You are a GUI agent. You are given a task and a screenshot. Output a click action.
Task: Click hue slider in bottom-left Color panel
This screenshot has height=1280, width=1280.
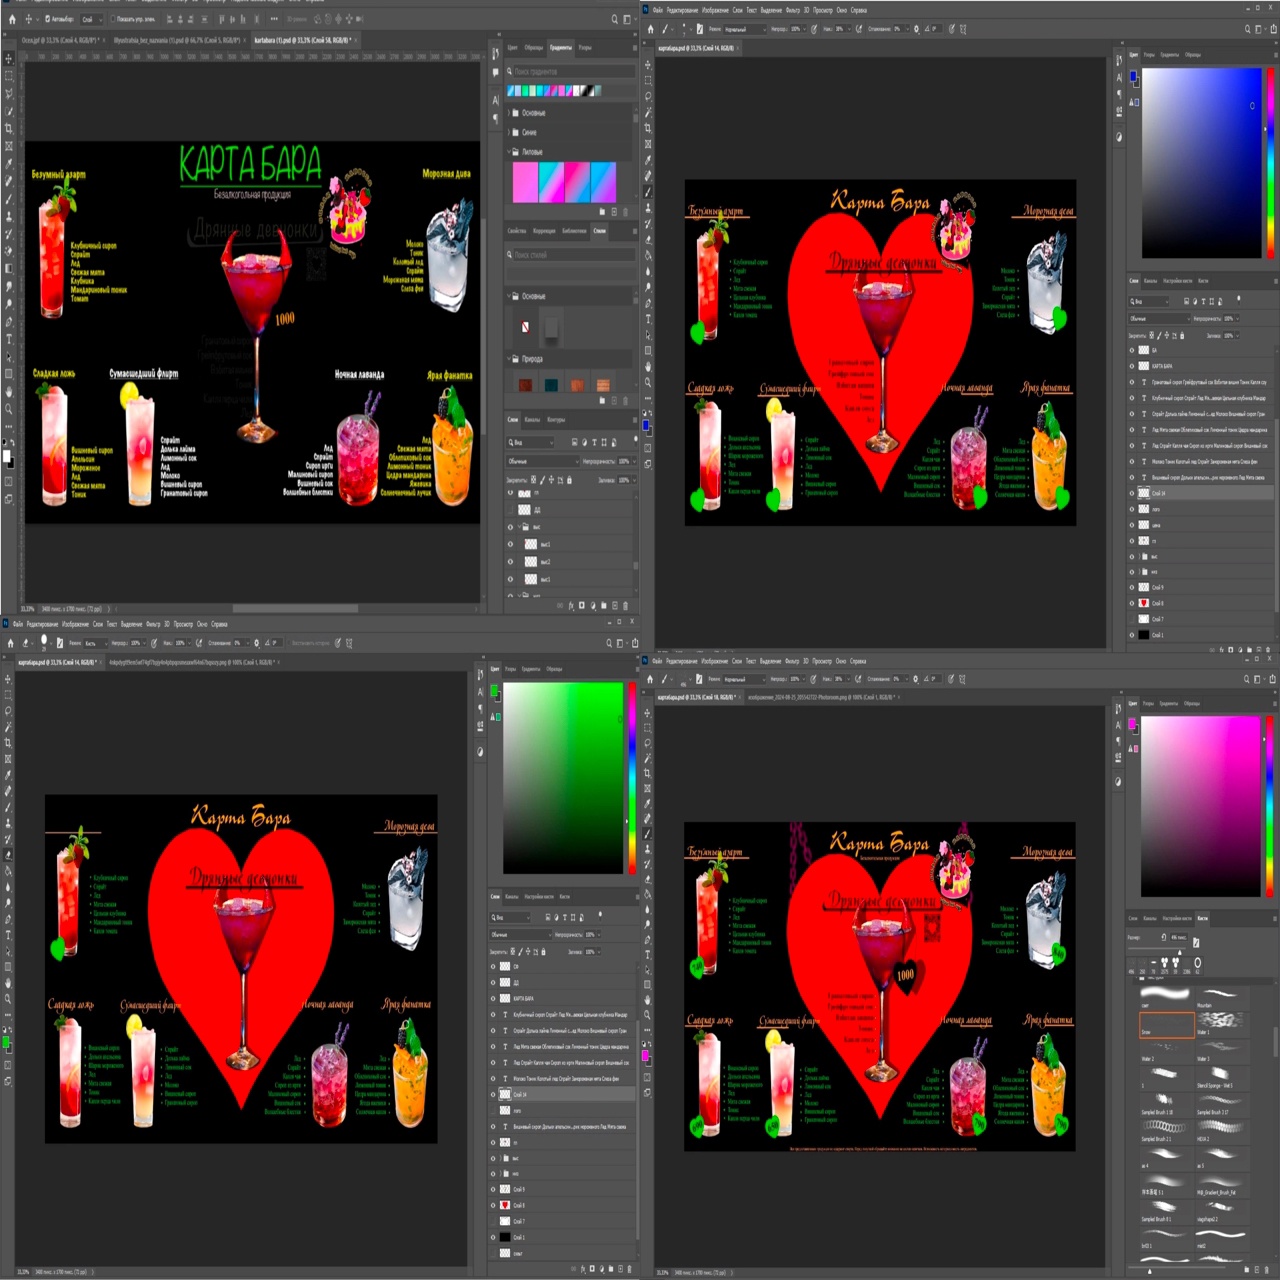tap(631, 778)
